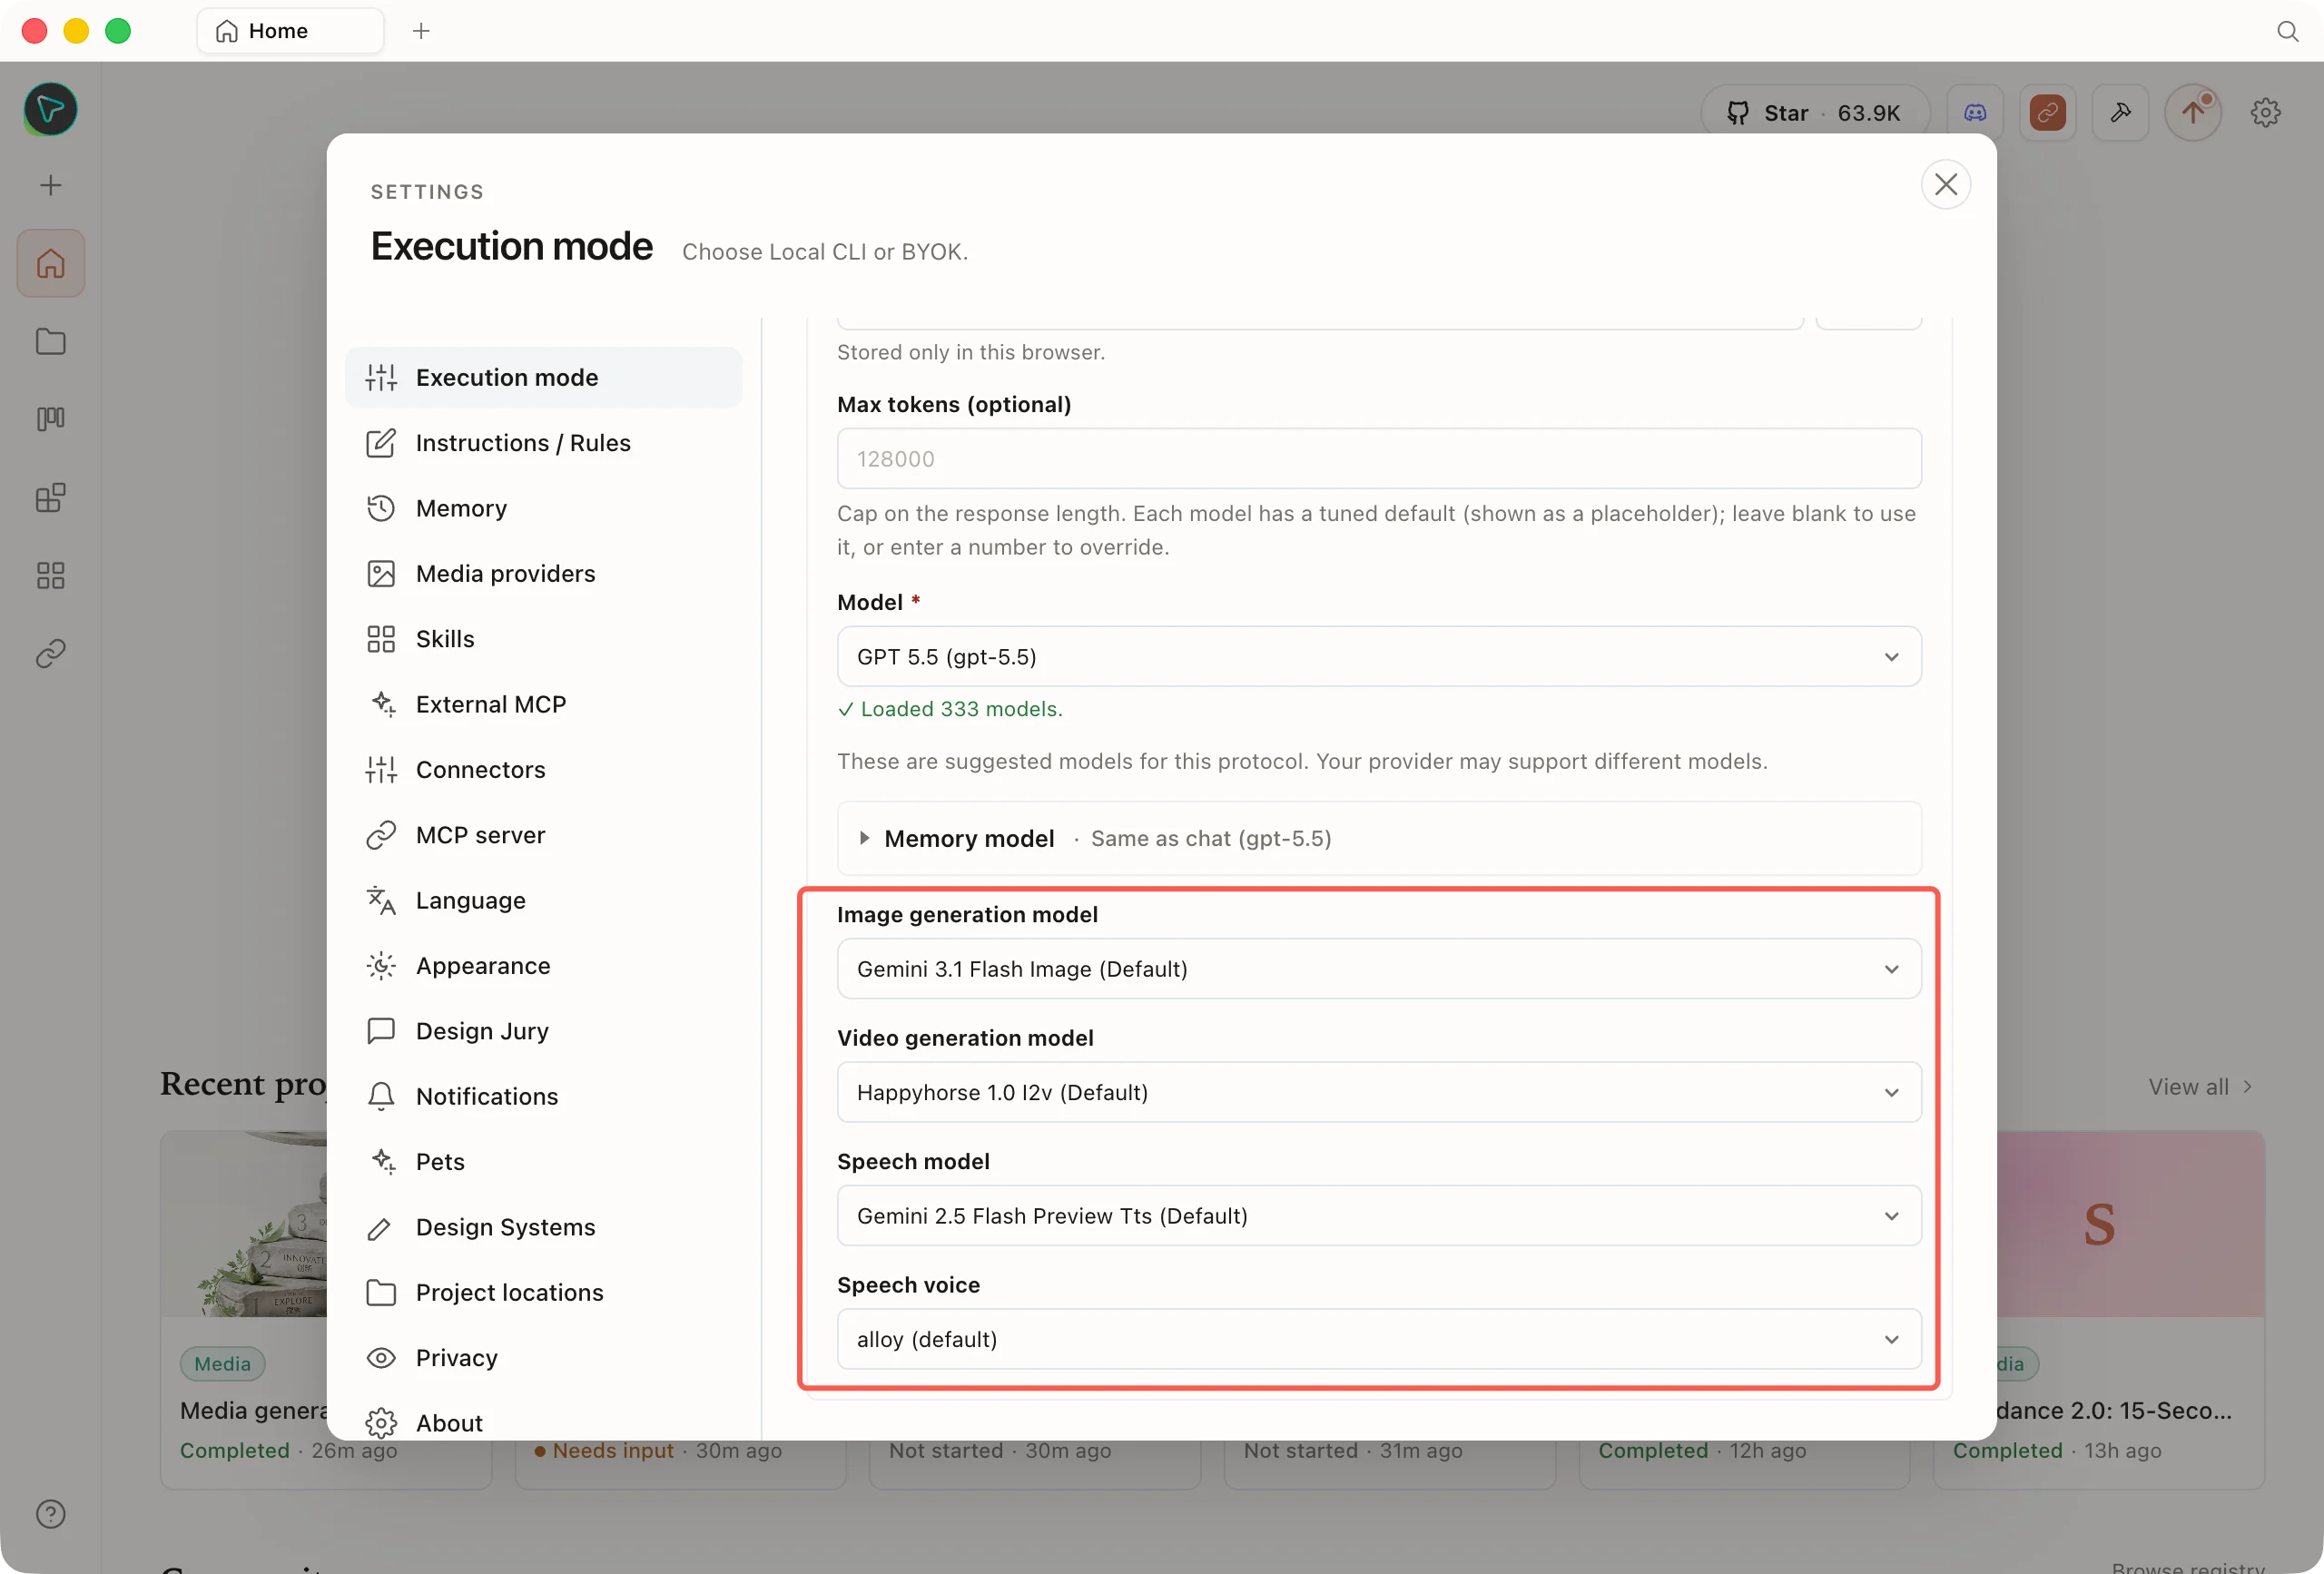This screenshot has height=1574, width=2324.
Task: Select Memory in settings sidebar
Action: tap(543, 508)
